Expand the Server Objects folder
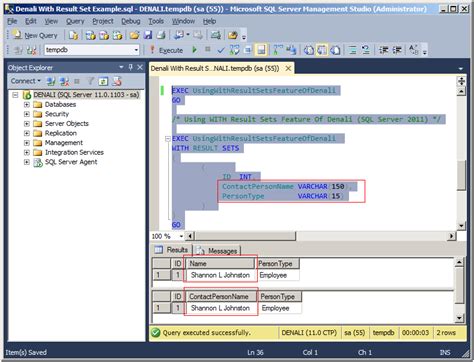Viewport: 474px width, 362px height. click(27, 124)
